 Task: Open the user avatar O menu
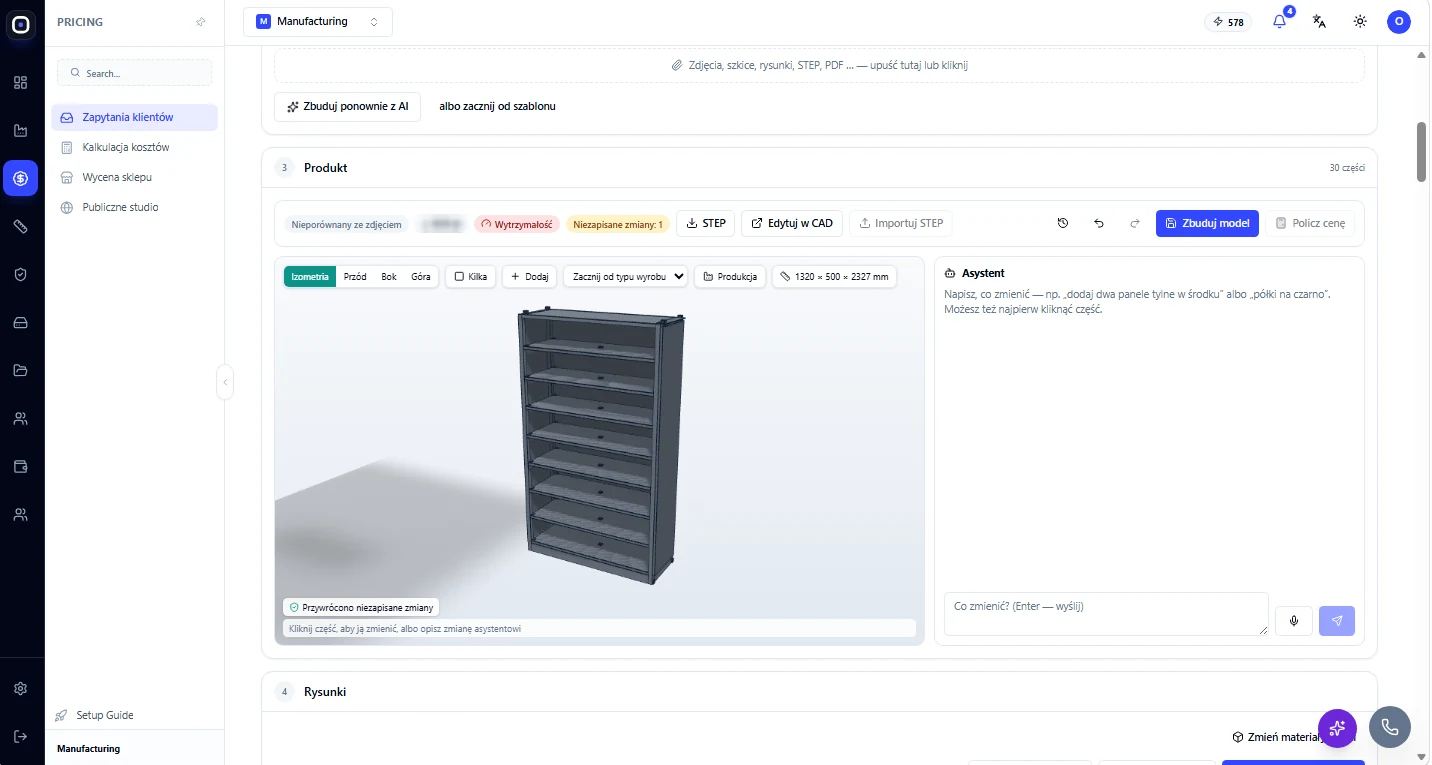[x=1399, y=21]
